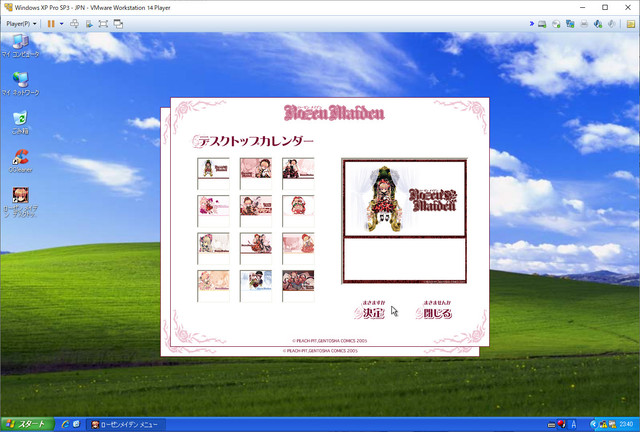Choose the first calendar thumbnail in row two
The image size is (640, 432).
[213, 211]
